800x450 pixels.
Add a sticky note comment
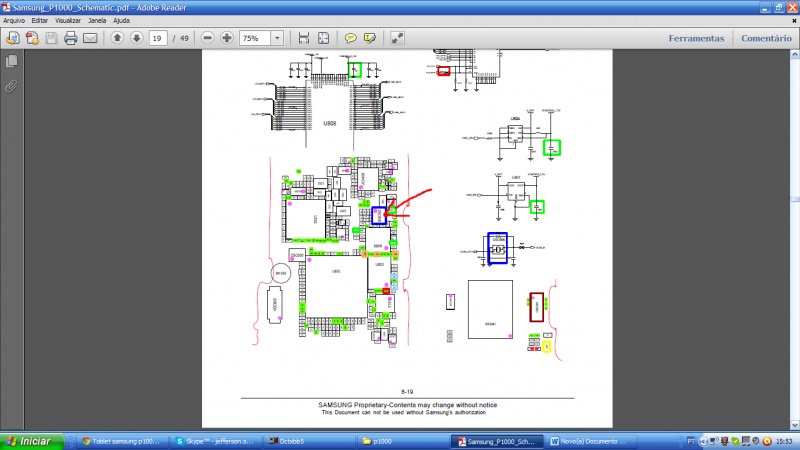351,38
